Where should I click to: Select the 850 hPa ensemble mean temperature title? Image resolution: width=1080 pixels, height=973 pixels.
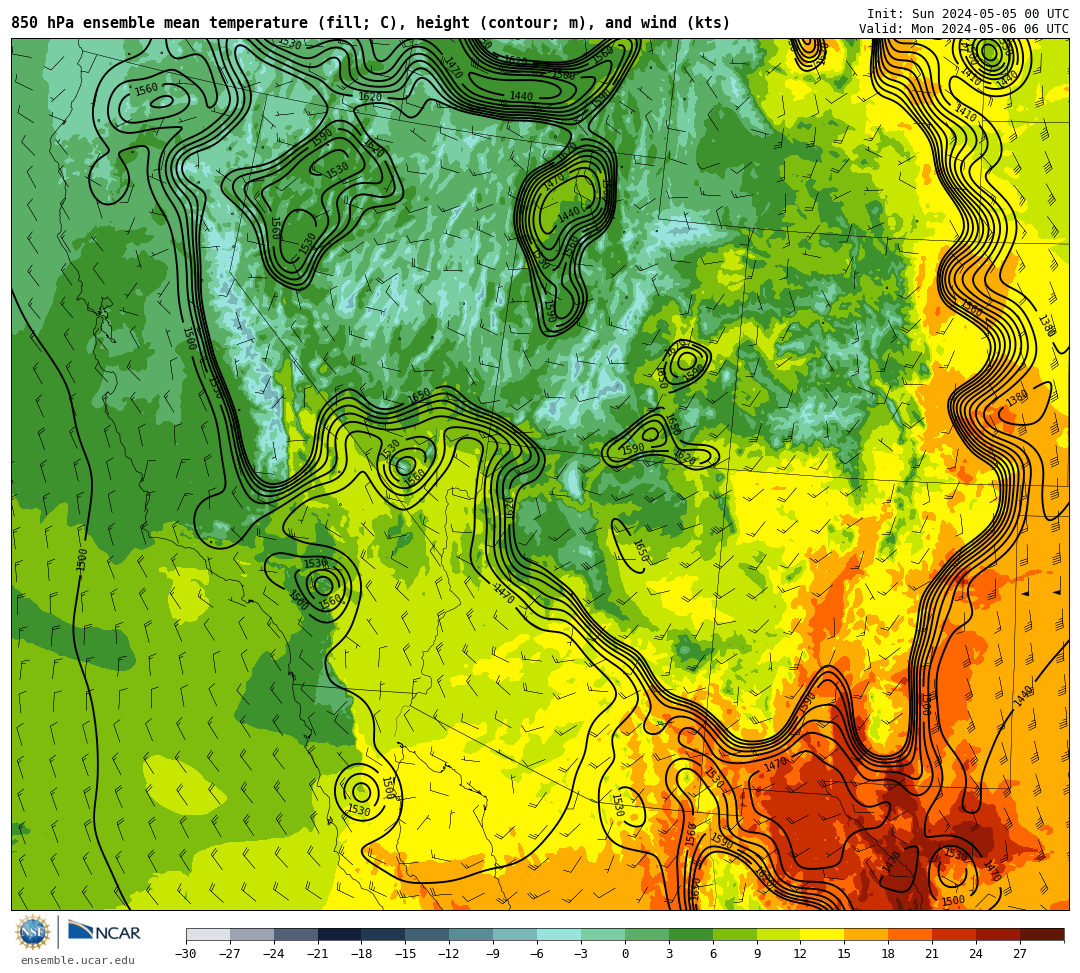371,23
